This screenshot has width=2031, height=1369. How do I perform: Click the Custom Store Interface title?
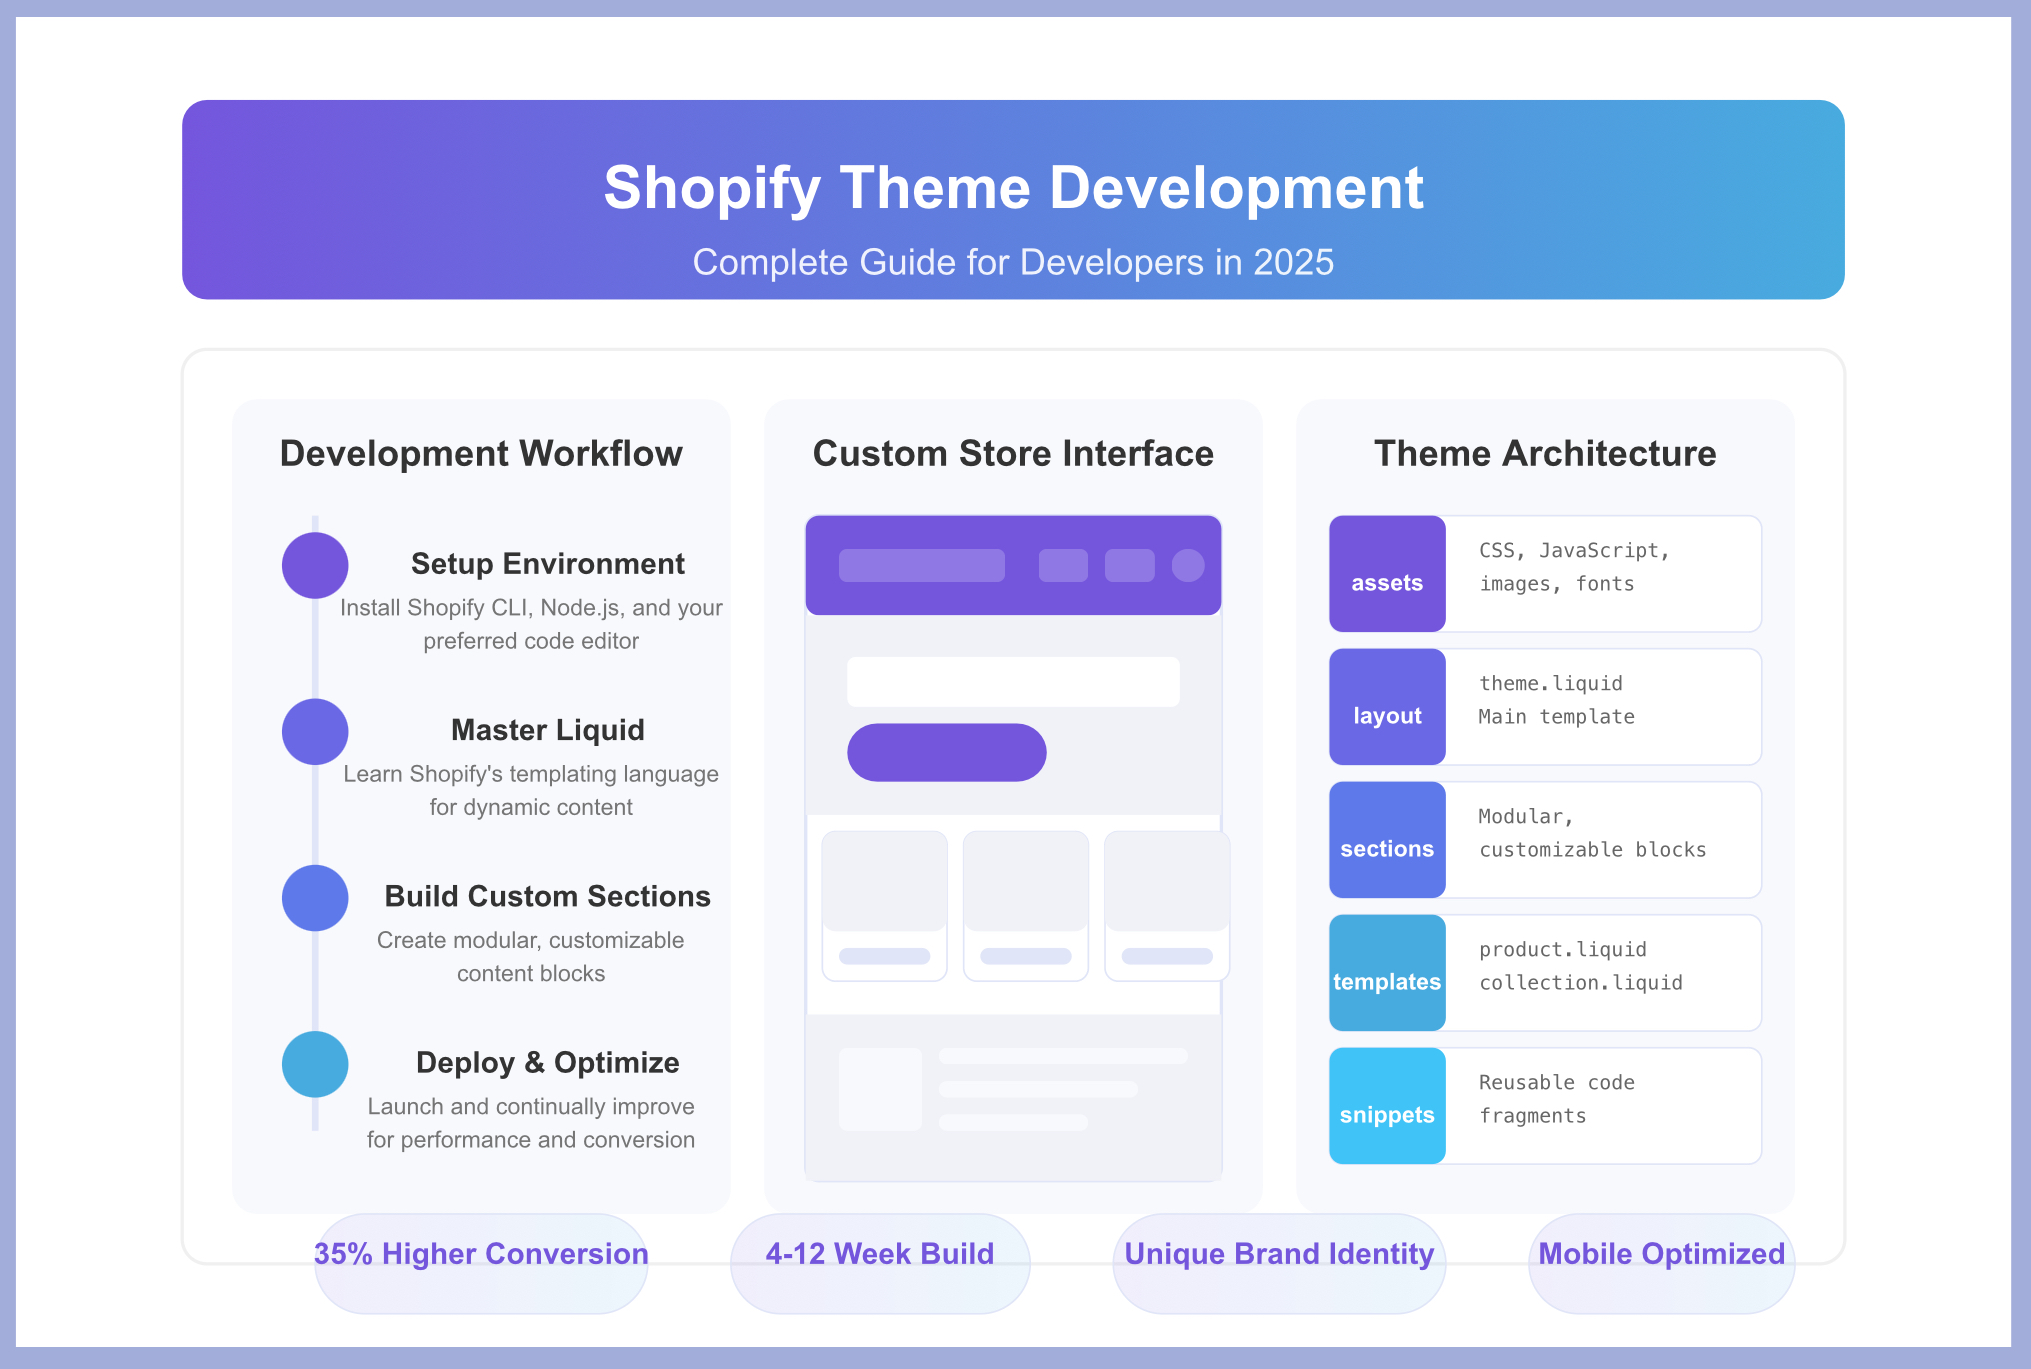[1013, 453]
